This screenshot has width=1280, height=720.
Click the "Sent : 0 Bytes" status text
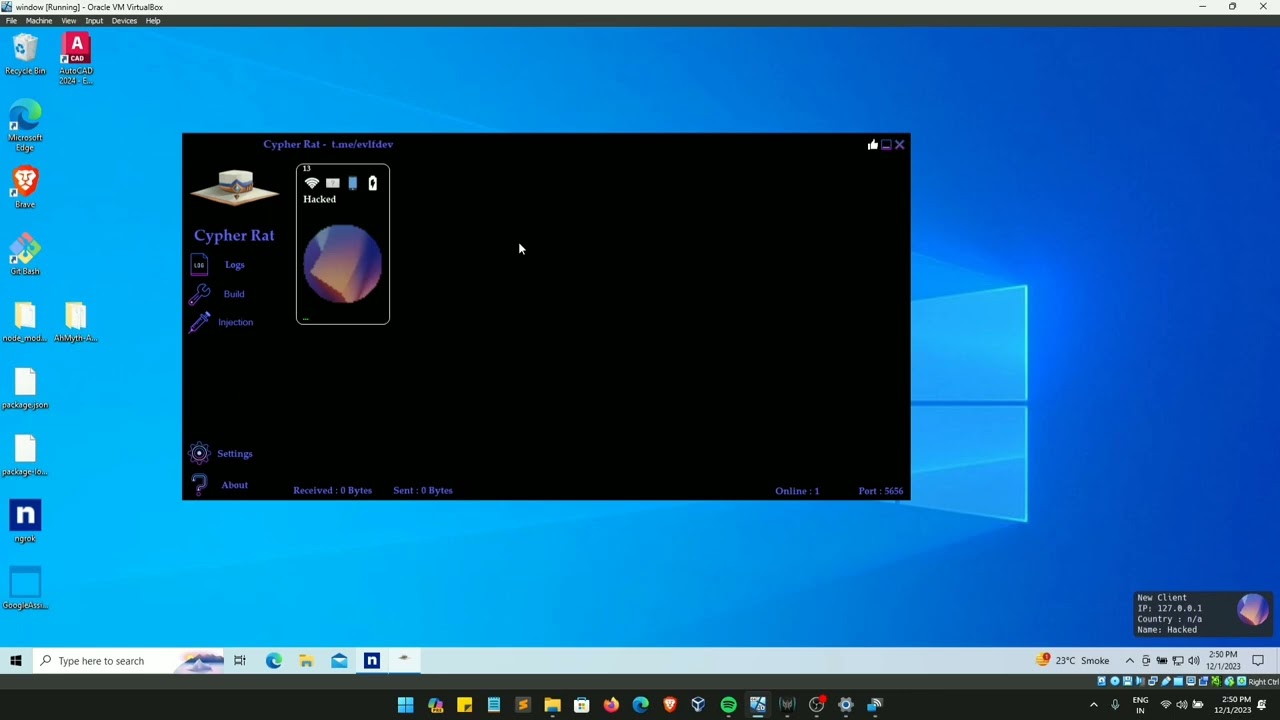point(423,491)
